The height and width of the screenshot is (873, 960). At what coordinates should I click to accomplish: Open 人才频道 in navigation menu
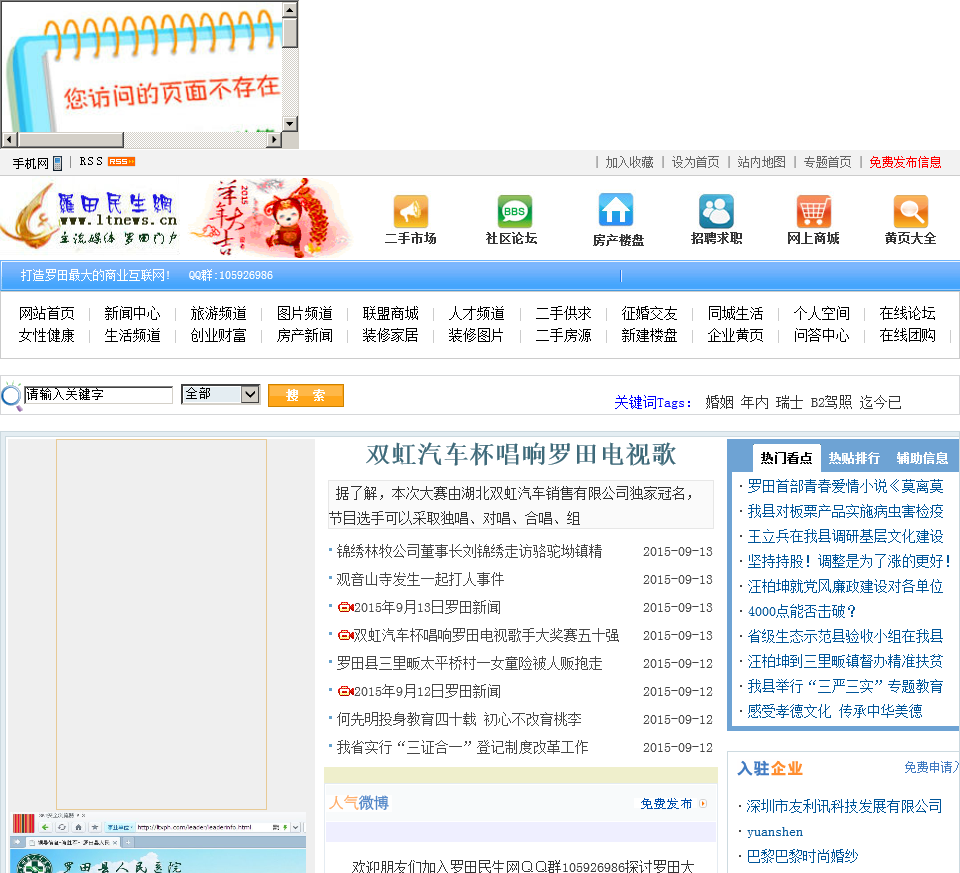[476, 313]
